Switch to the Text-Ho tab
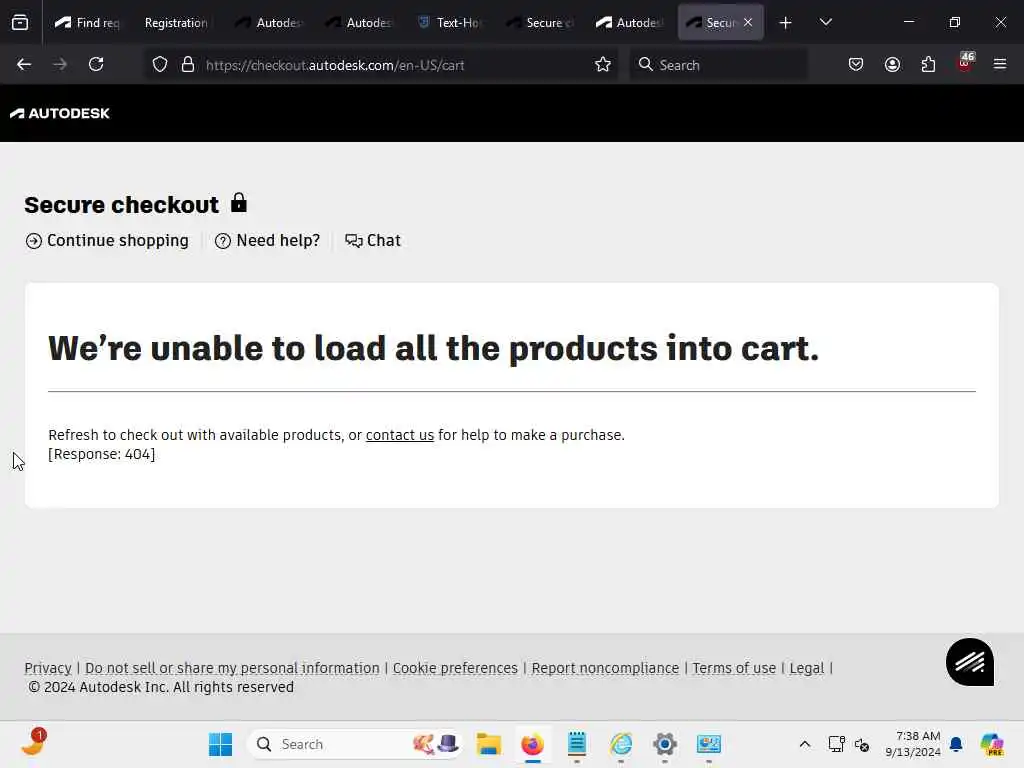 click(x=451, y=23)
